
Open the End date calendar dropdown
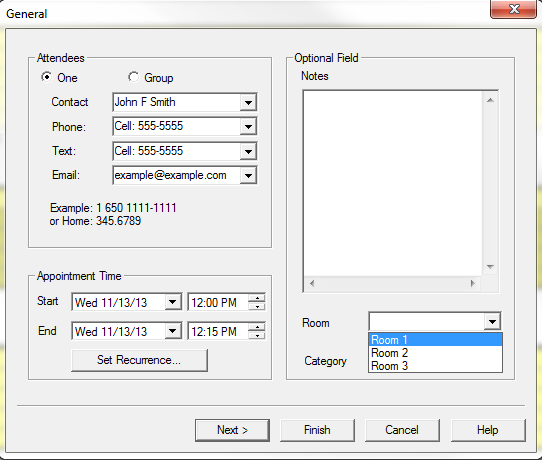click(x=172, y=331)
